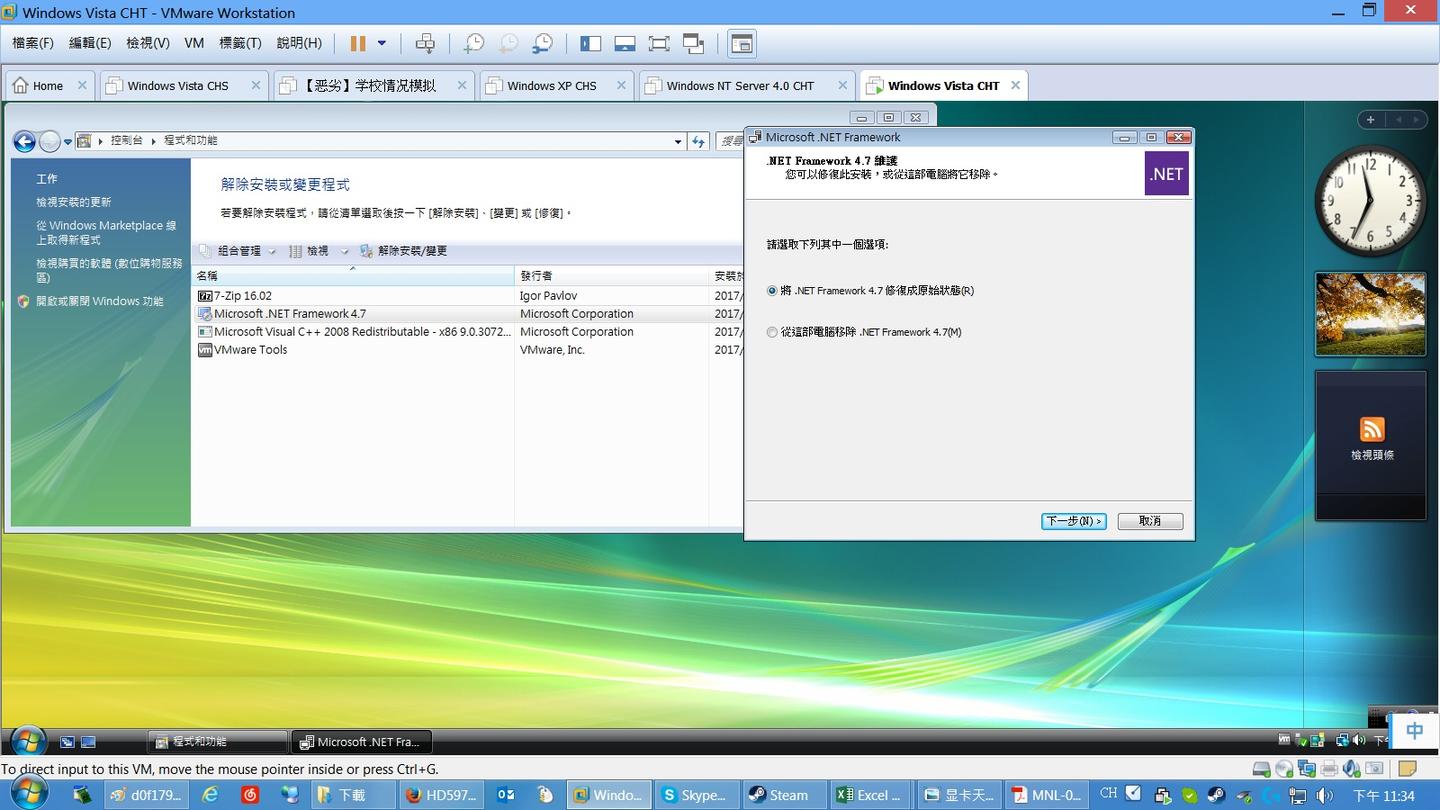Click the virtual network adapter status icon
Screen dimensions: 1440x810
[x=1307, y=769]
